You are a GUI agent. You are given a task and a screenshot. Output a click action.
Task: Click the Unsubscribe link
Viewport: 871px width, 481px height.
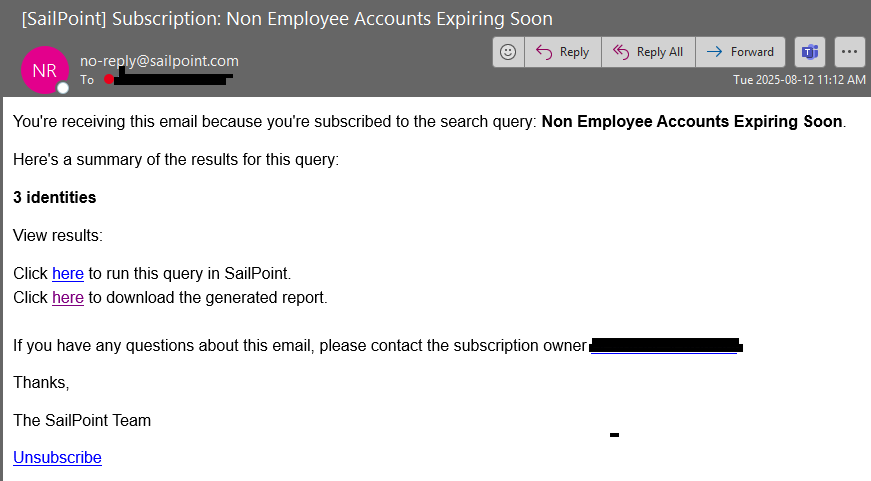(x=57, y=457)
